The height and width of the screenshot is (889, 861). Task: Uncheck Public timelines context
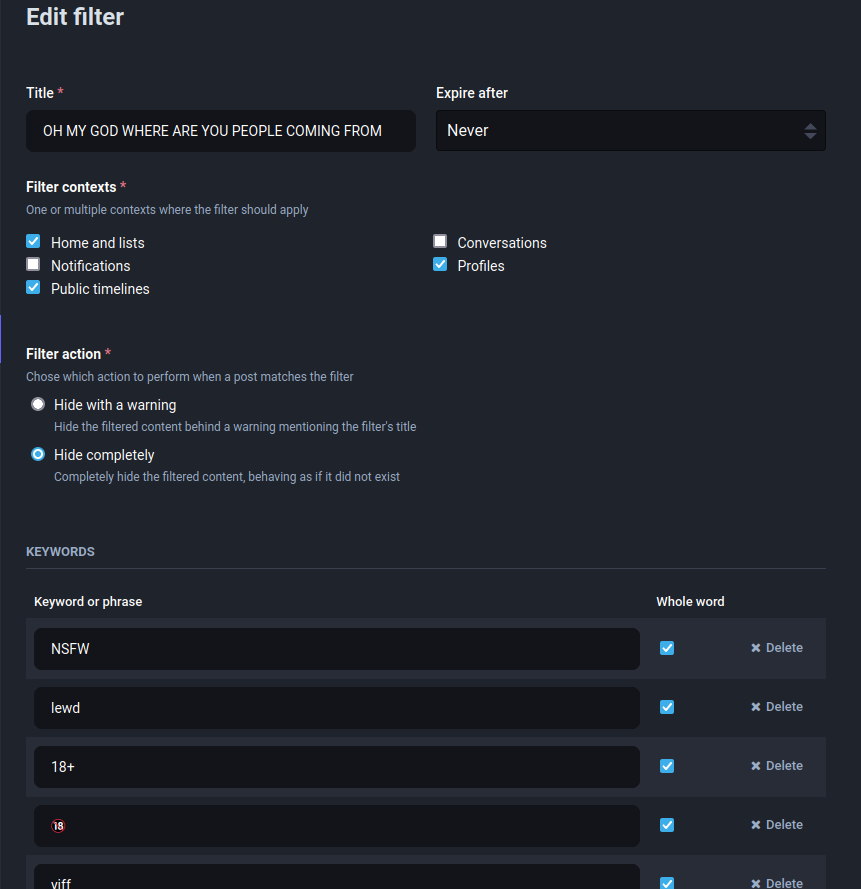click(x=33, y=288)
